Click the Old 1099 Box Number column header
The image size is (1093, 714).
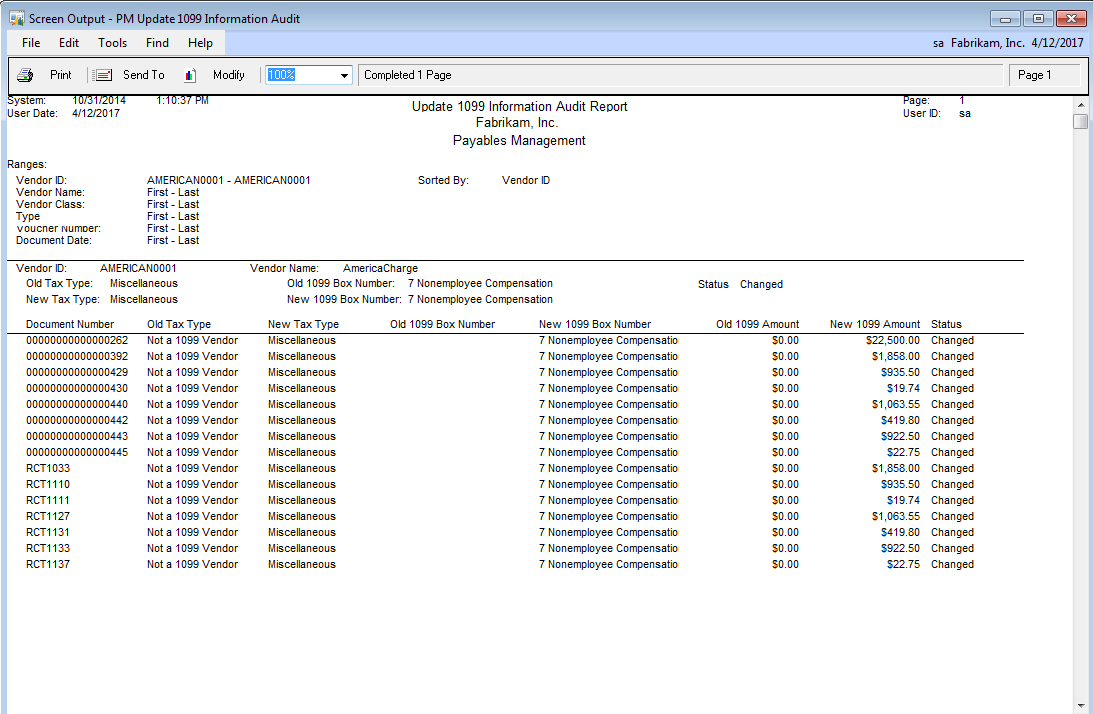pyautogui.click(x=443, y=324)
